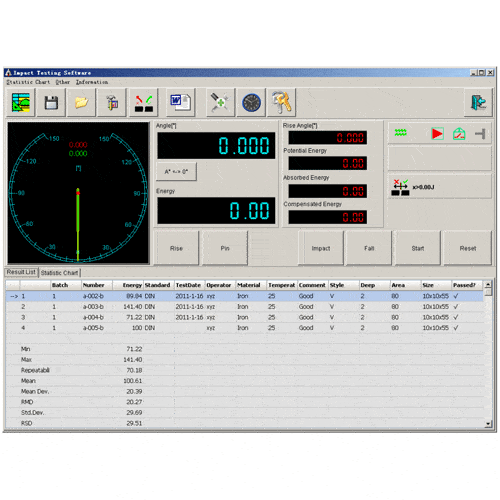500x500 pixels.
Task: Click the pass/fail specimen toolbar icon
Action: [144, 102]
